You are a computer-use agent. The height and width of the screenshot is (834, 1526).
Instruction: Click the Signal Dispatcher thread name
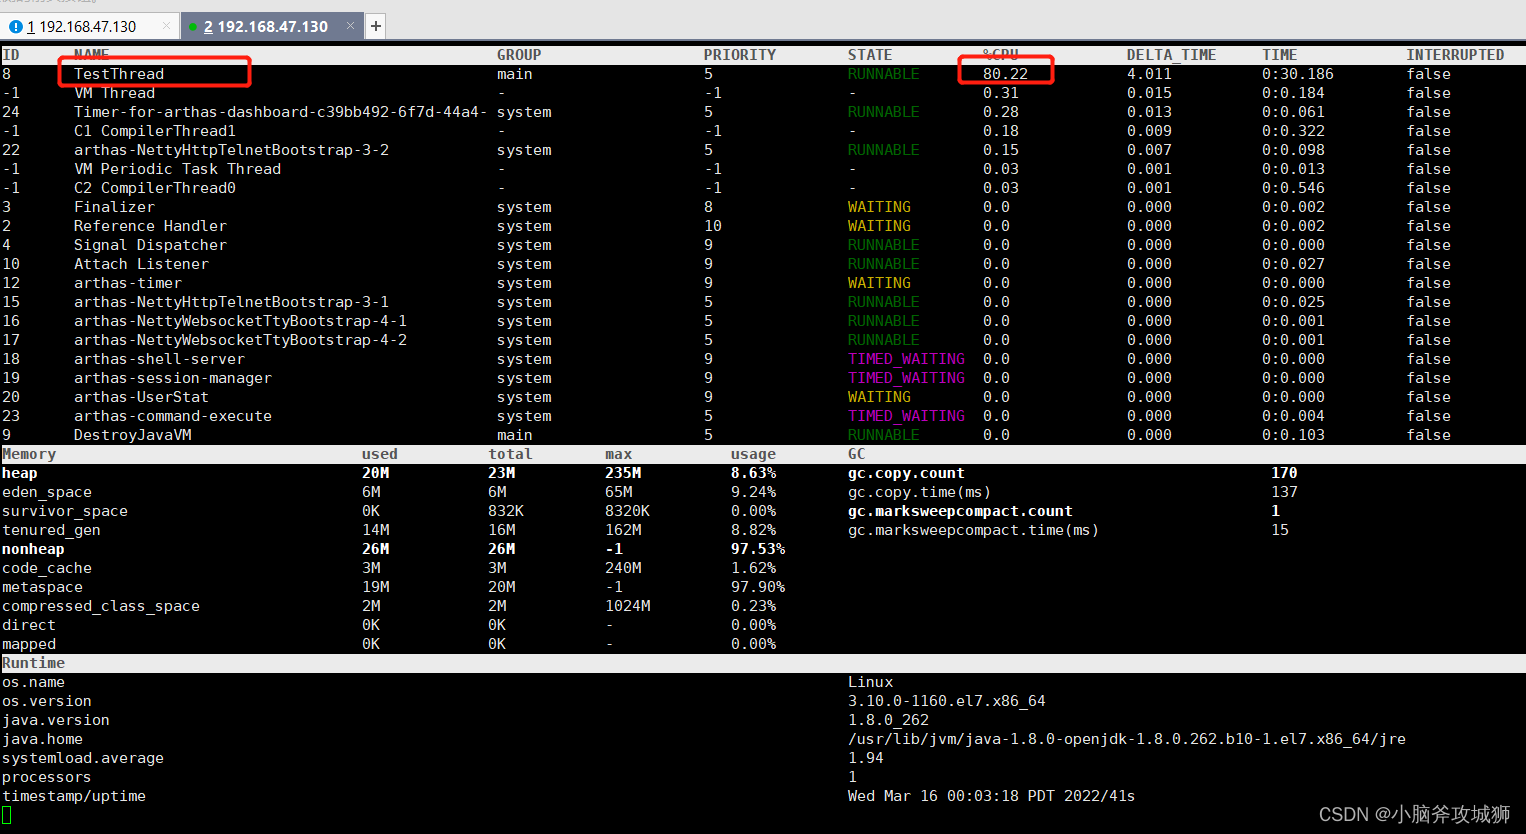click(x=151, y=245)
